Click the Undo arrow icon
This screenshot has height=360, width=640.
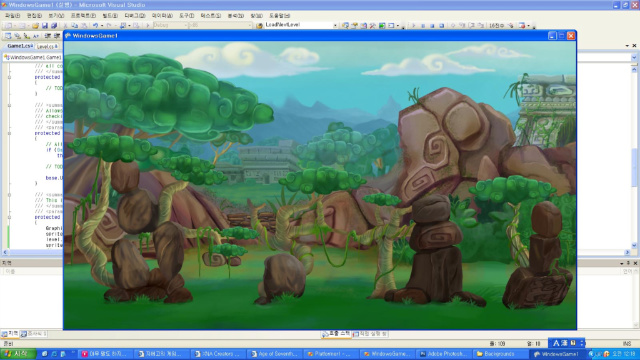point(95,25)
